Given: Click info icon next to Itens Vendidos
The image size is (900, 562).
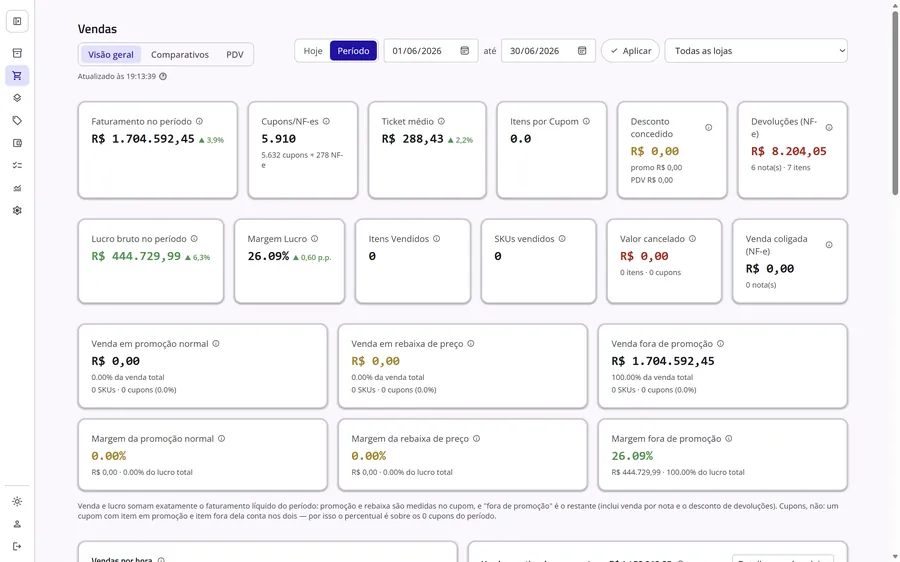Looking at the screenshot, I should click(x=436, y=239).
